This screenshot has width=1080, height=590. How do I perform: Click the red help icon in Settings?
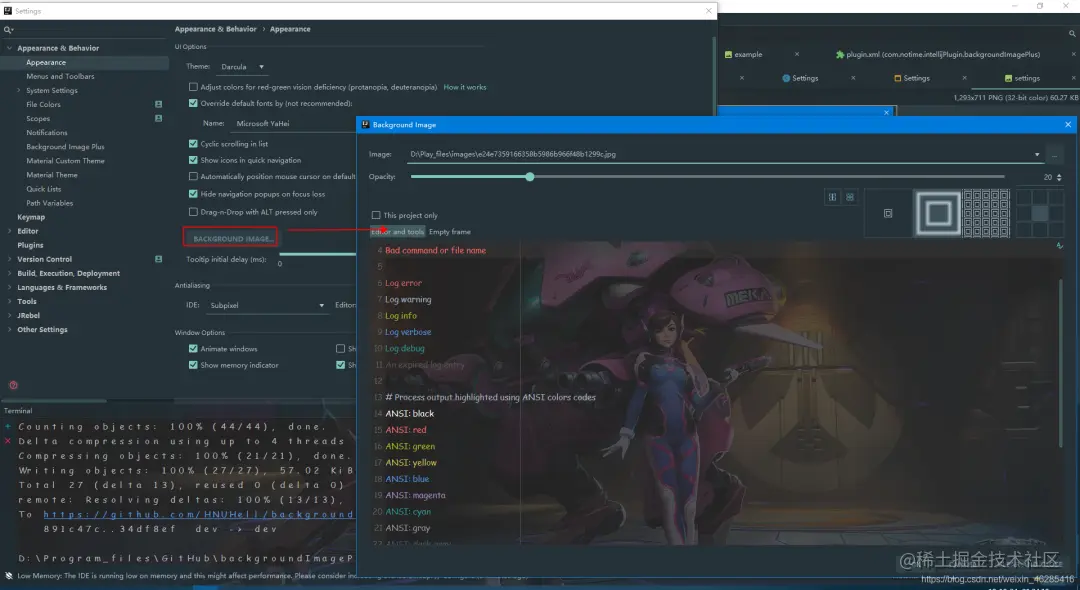click(x=13, y=385)
